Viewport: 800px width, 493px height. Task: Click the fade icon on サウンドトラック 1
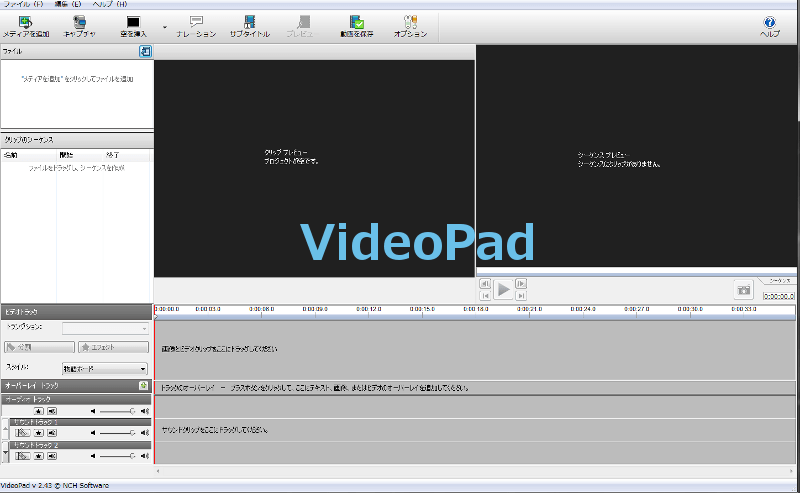coord(22,433)
